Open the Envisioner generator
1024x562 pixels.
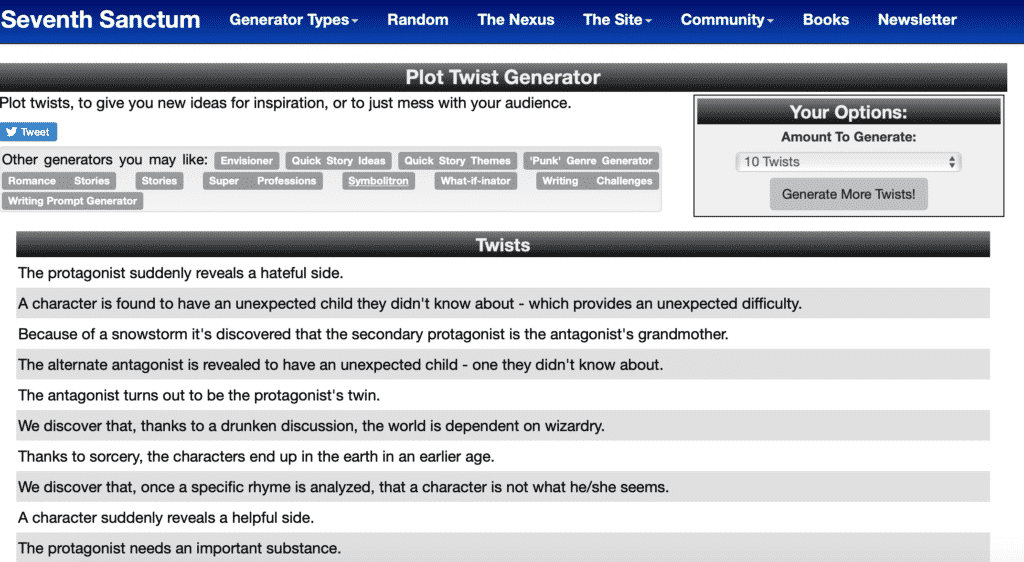click(x=246, y=161)
